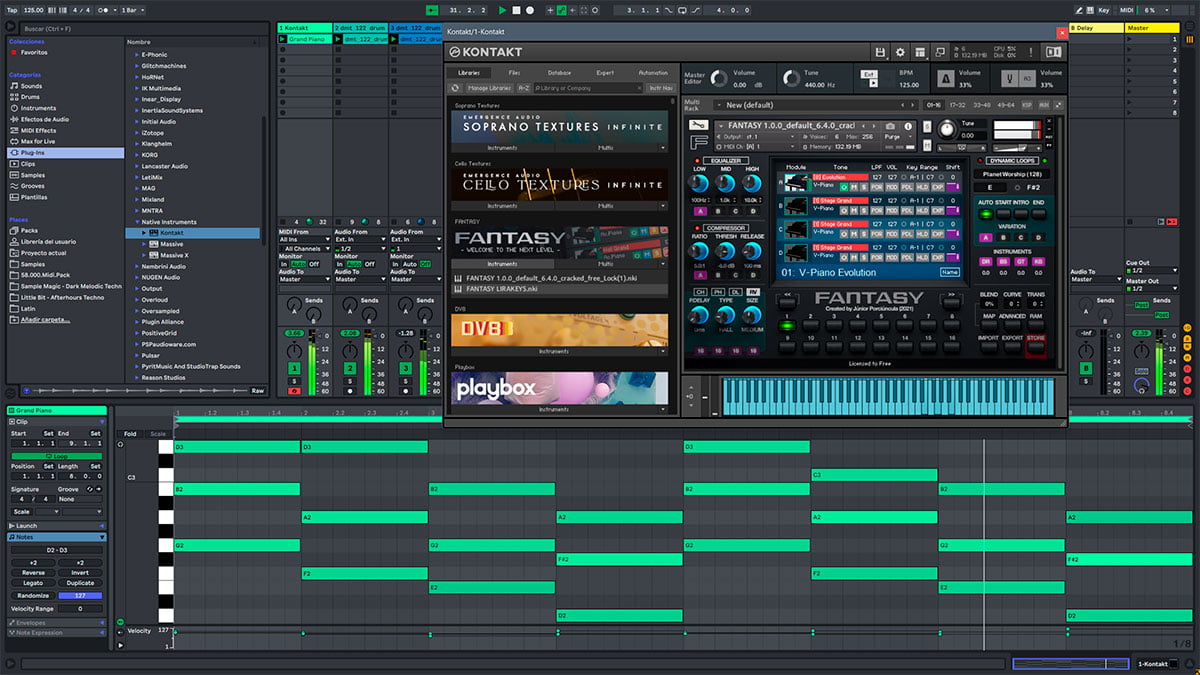This screenshot has height=675, width=1200.
Task: Select 17-32 multi rack page
Action: pos(957,104)
